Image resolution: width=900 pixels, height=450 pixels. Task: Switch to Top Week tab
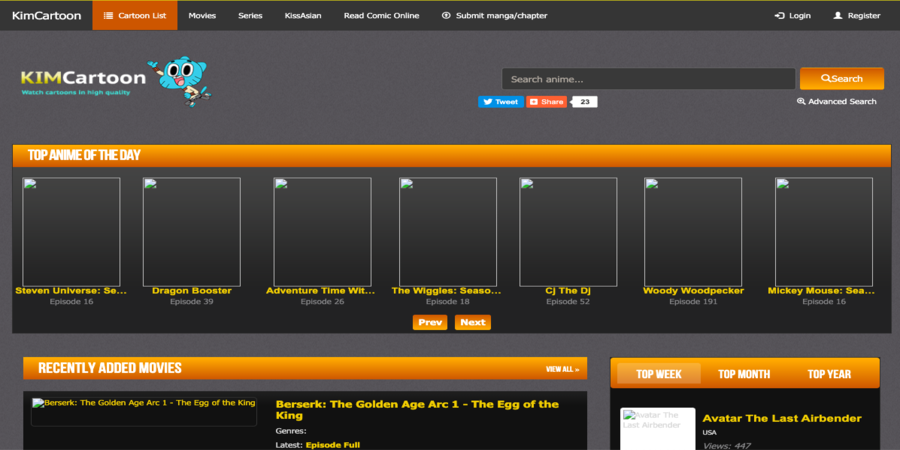click(x=659, y=374)
